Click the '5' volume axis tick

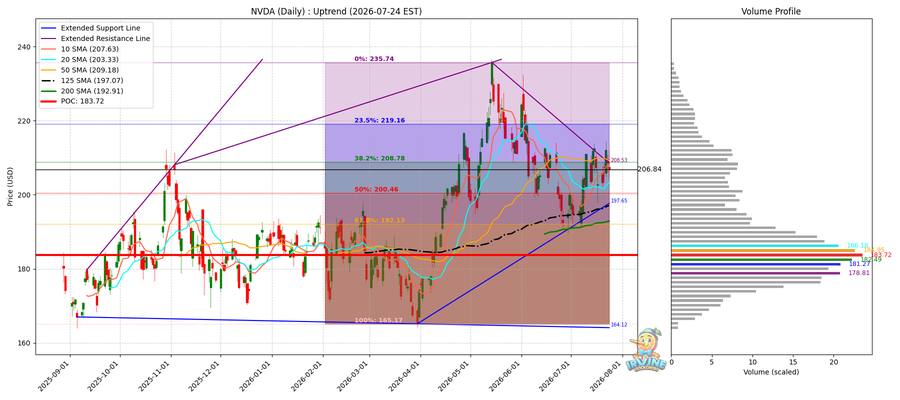click(x=712, y=362)
